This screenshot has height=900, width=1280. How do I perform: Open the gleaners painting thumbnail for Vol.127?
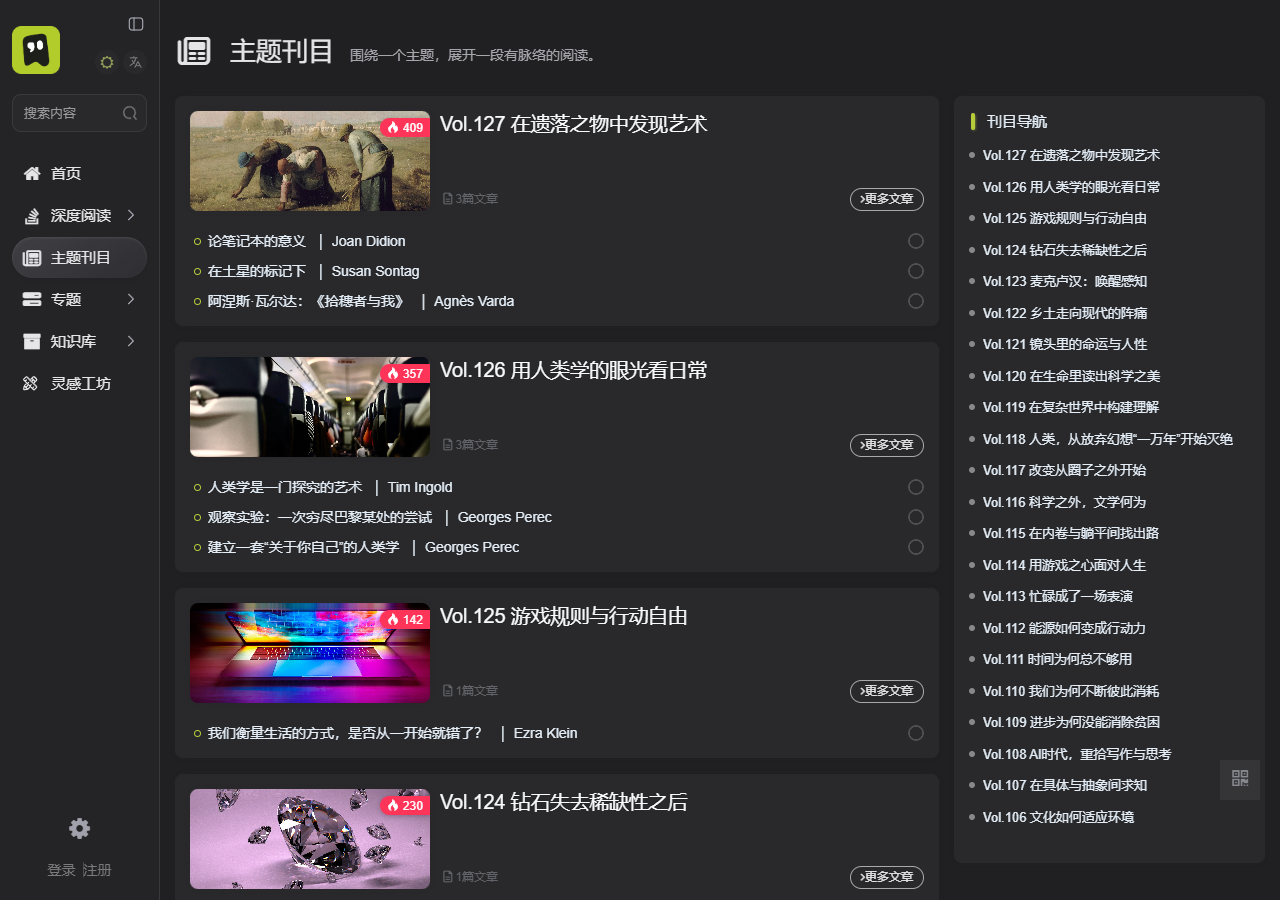click(x=310, y=161)
